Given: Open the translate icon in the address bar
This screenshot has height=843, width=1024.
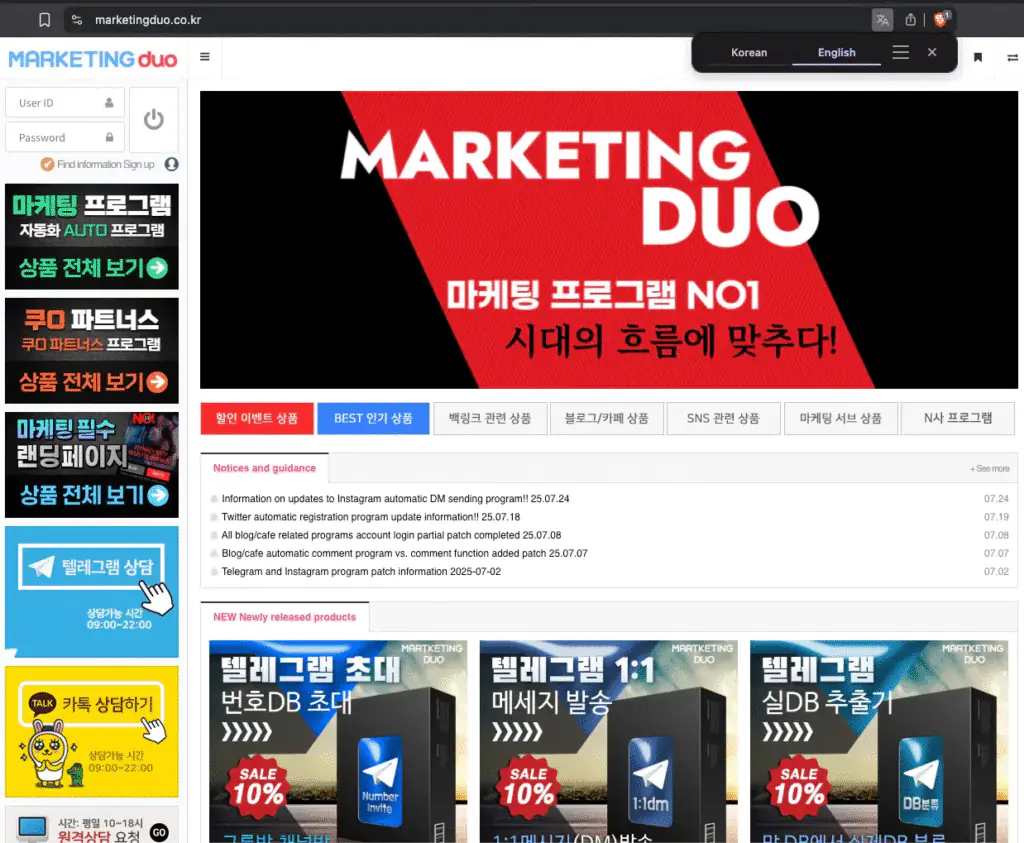Looking at the screenshot, I should click(x=883, y=19).
